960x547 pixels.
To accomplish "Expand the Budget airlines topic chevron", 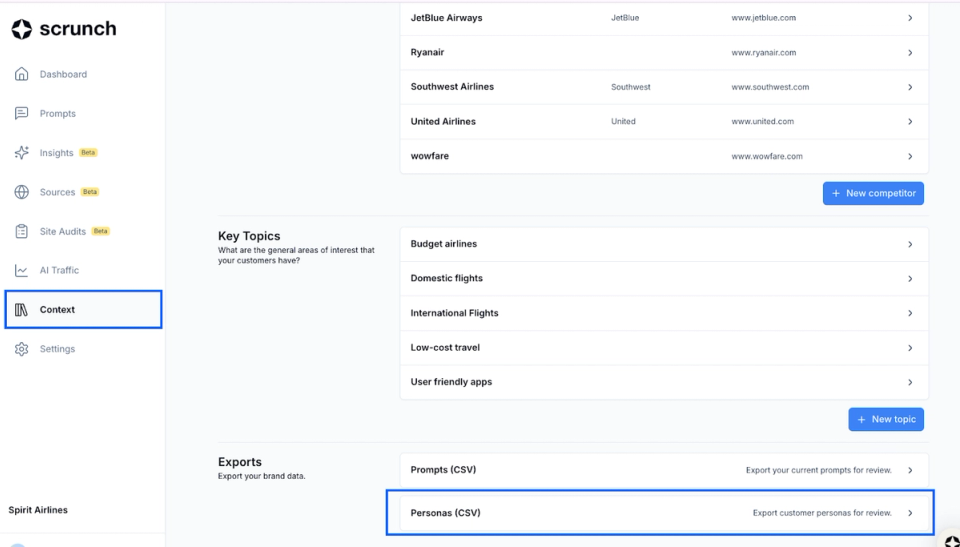I will pos(910,244).
